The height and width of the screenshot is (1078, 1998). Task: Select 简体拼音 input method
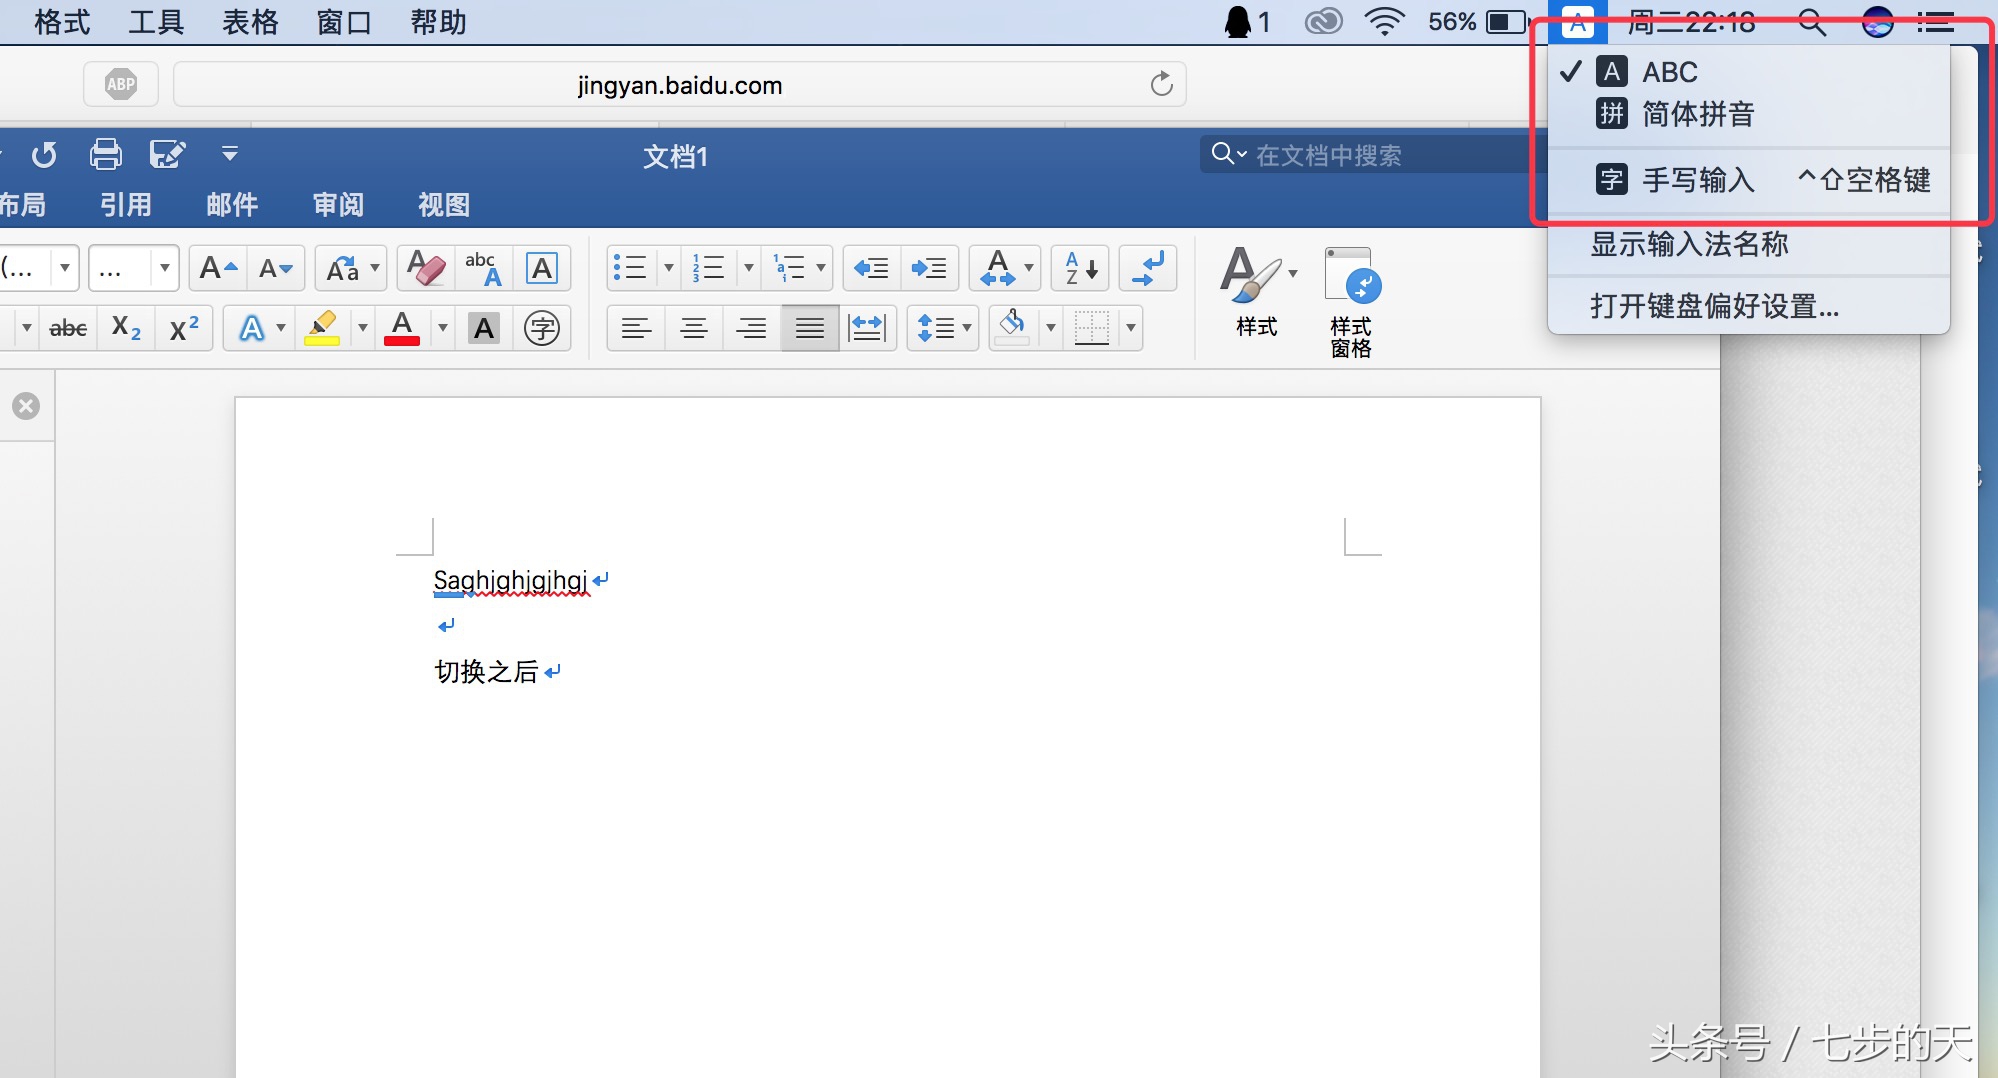(x=1749, y=114)
